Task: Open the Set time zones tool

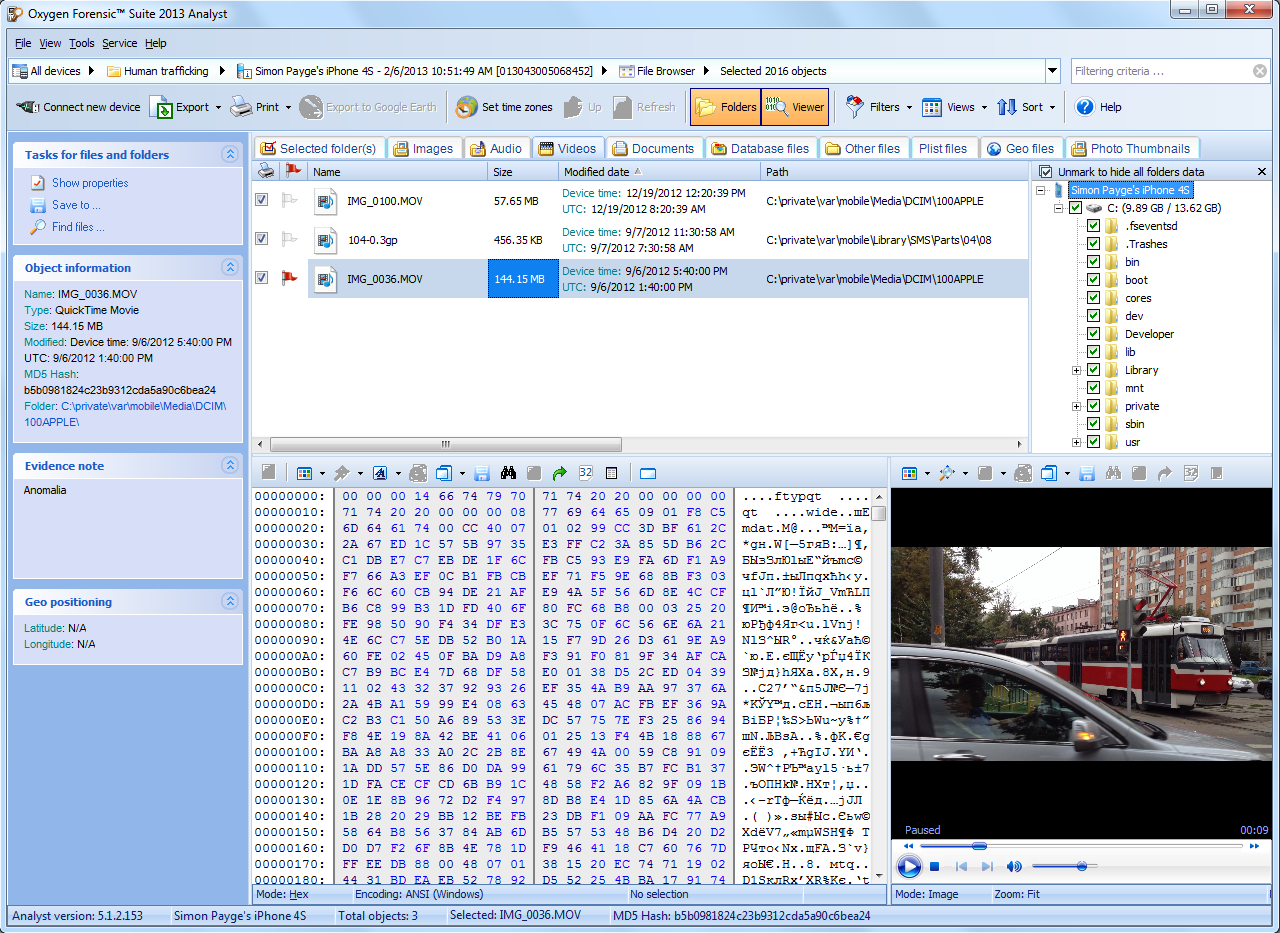Action: (504, 107)
